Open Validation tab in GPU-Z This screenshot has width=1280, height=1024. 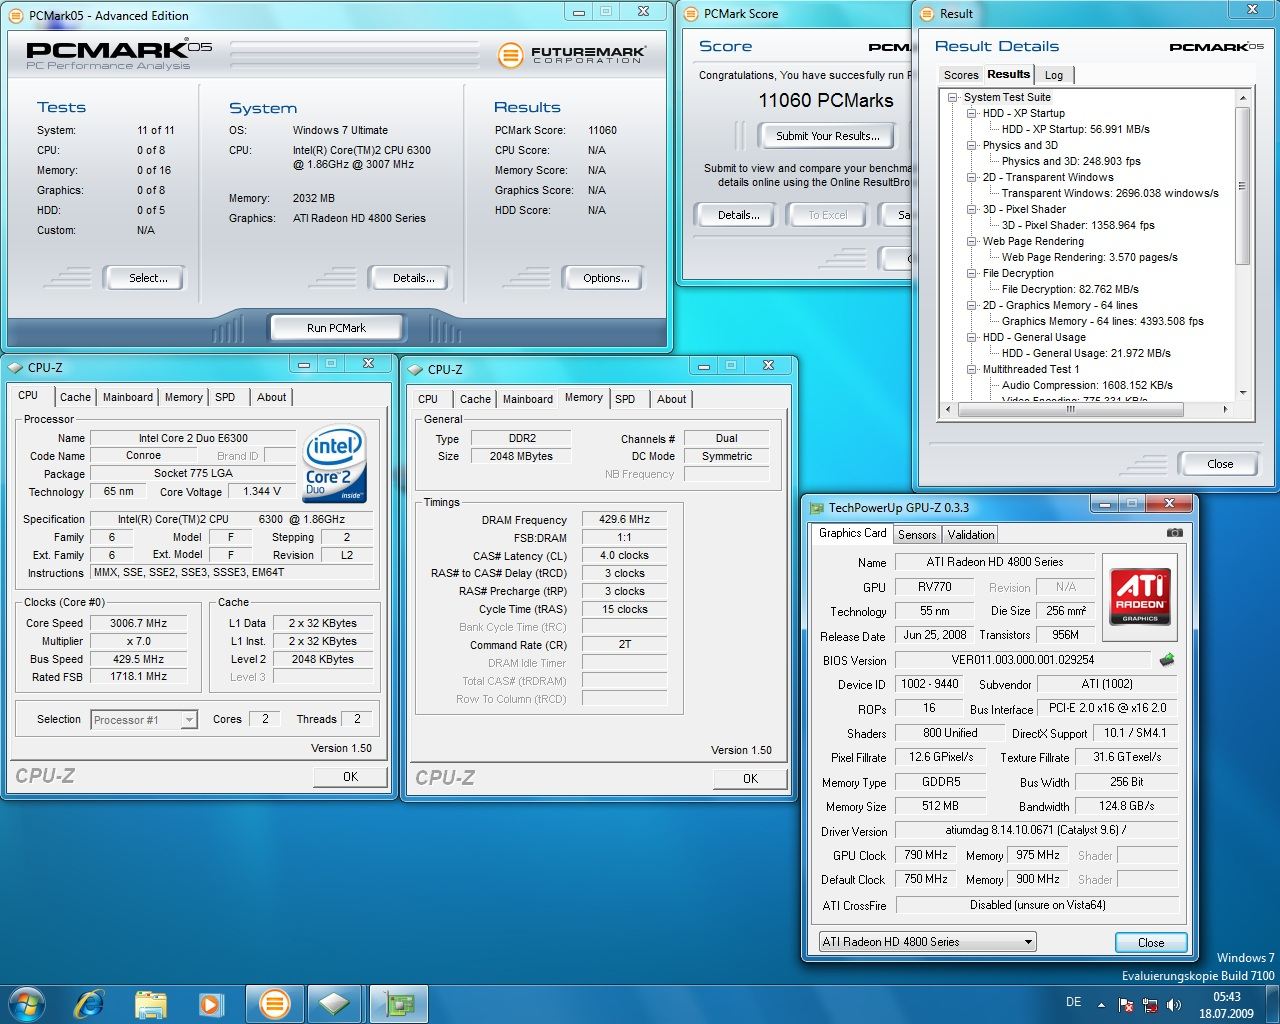coord(971,535)
